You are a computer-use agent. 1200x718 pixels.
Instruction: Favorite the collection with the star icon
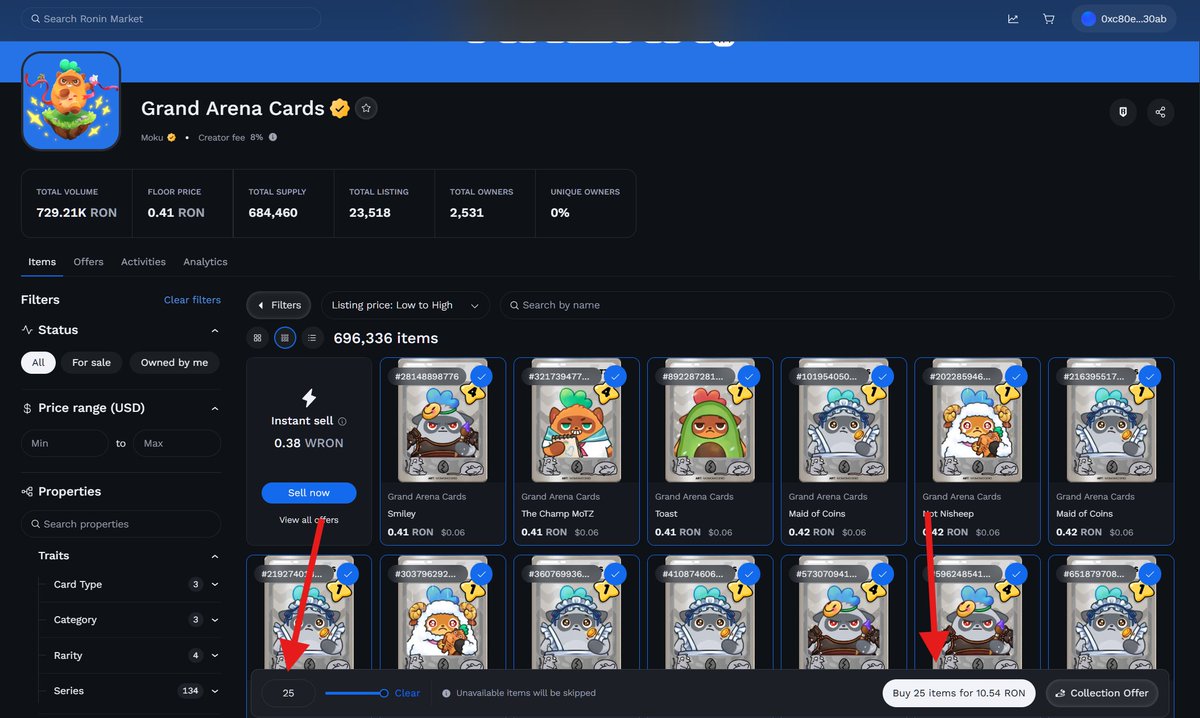(366, 108)
